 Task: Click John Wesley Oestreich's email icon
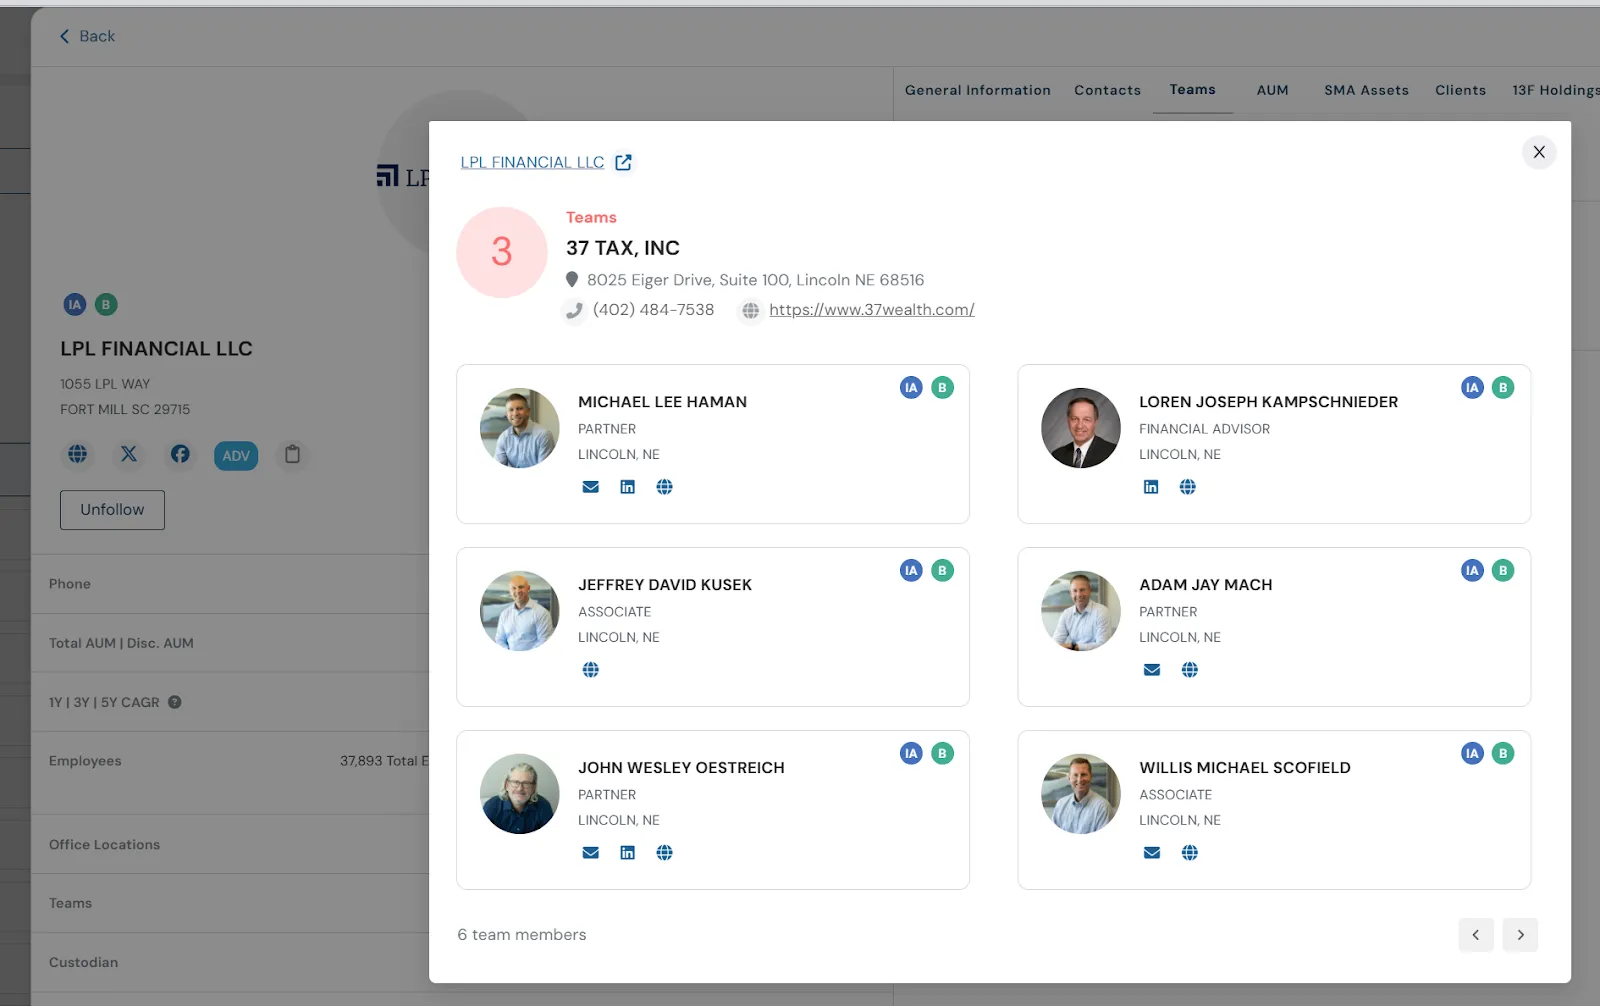pos(591,853)
